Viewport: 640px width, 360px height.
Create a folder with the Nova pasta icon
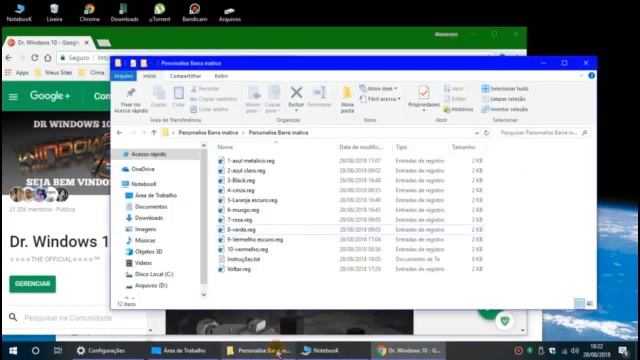(x=347, y=93)
